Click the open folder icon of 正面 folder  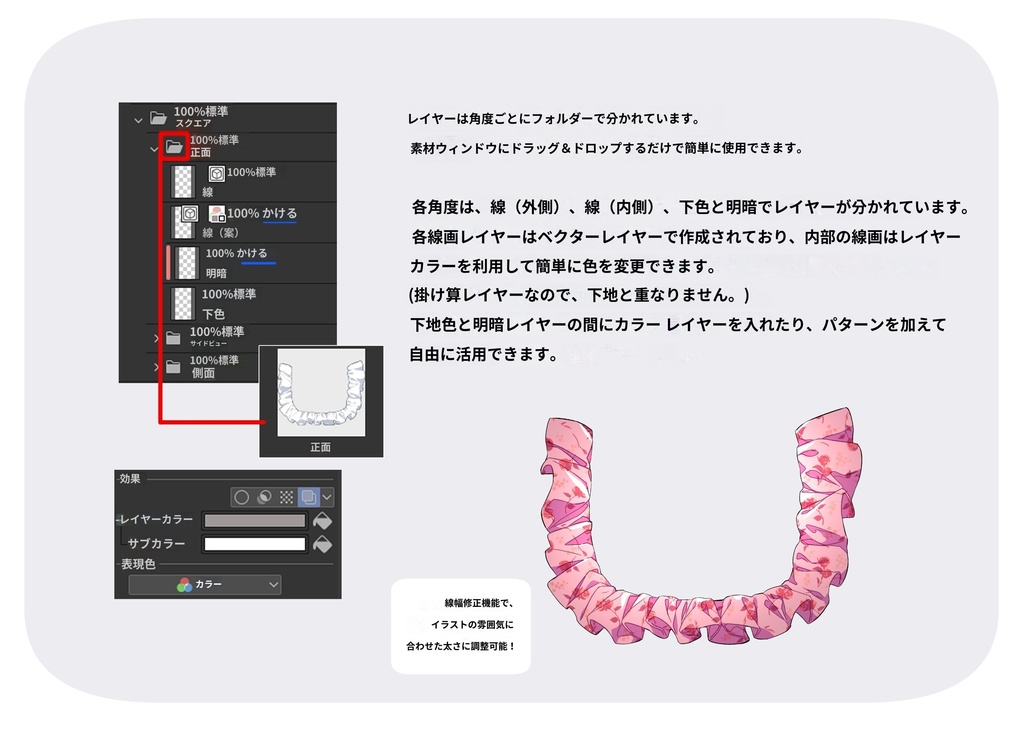[x=174, y=146]
